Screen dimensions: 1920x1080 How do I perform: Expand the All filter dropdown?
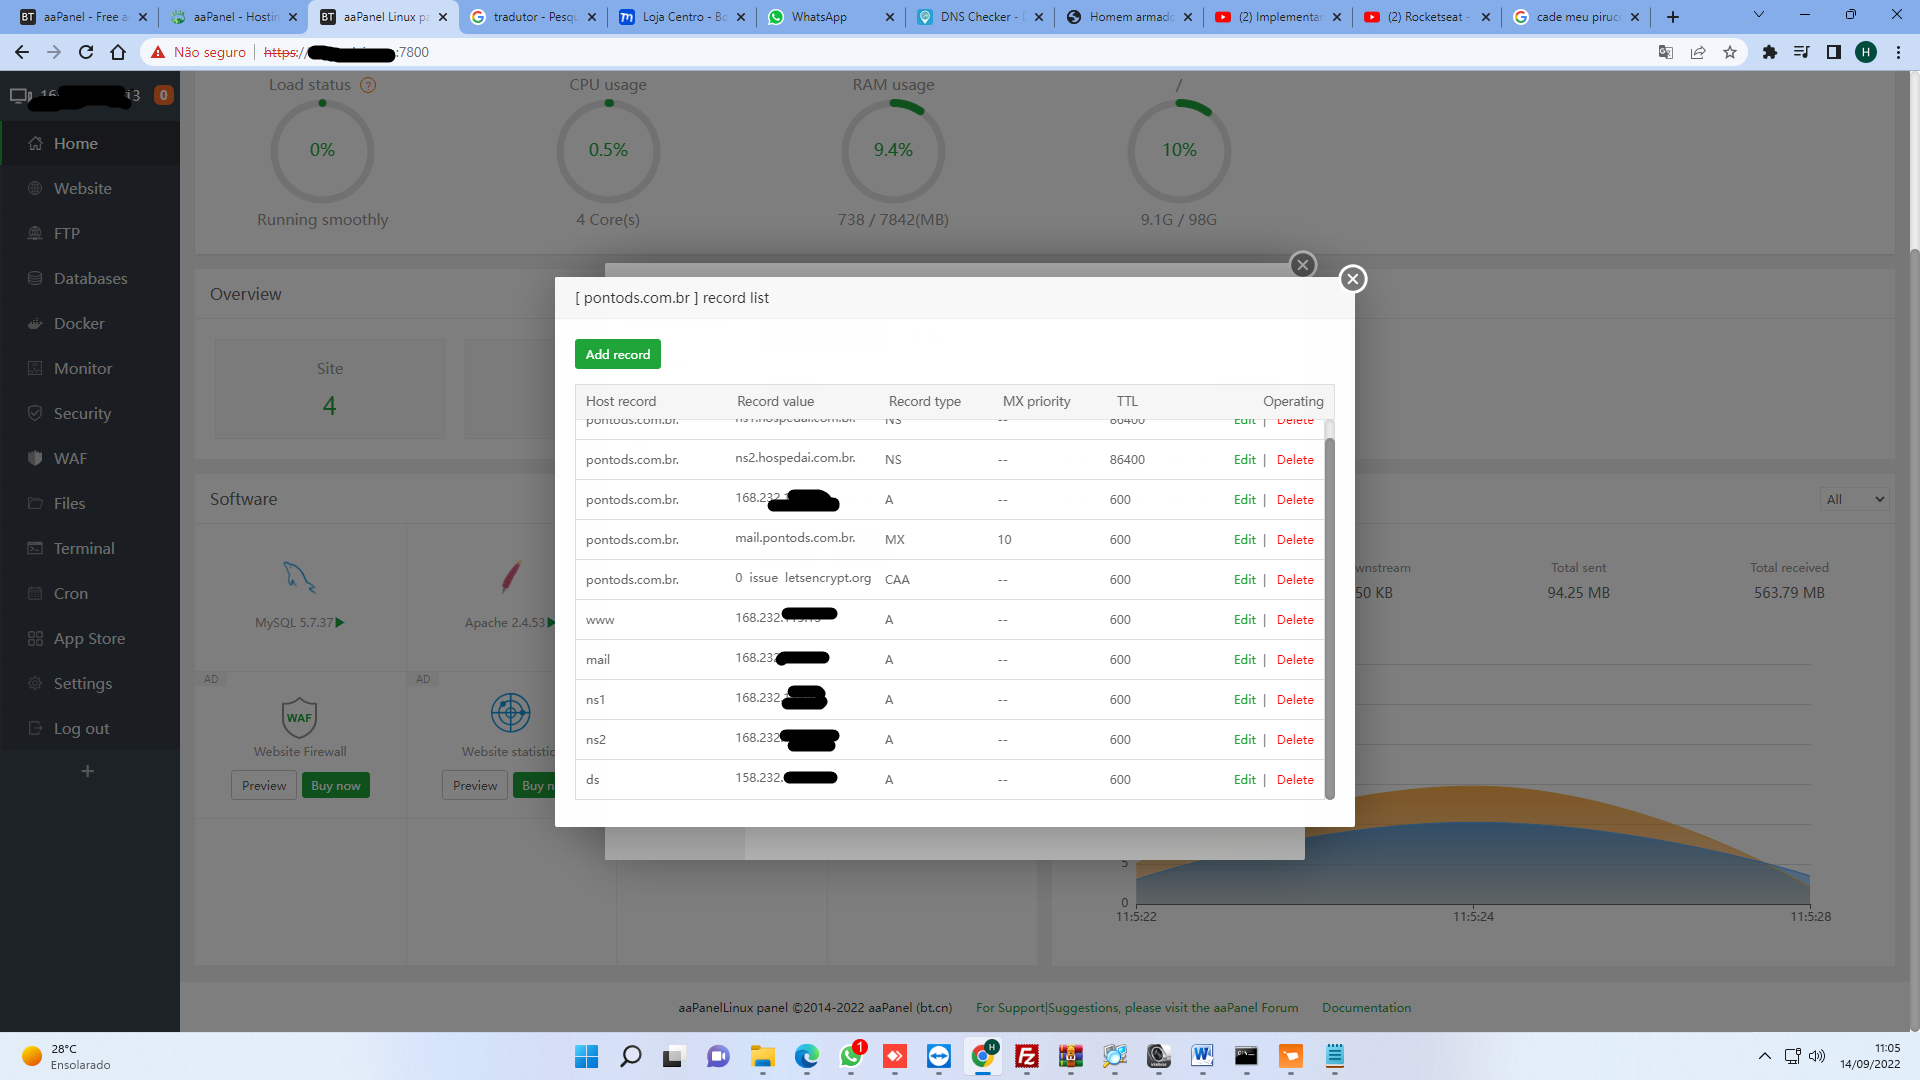1855,499
